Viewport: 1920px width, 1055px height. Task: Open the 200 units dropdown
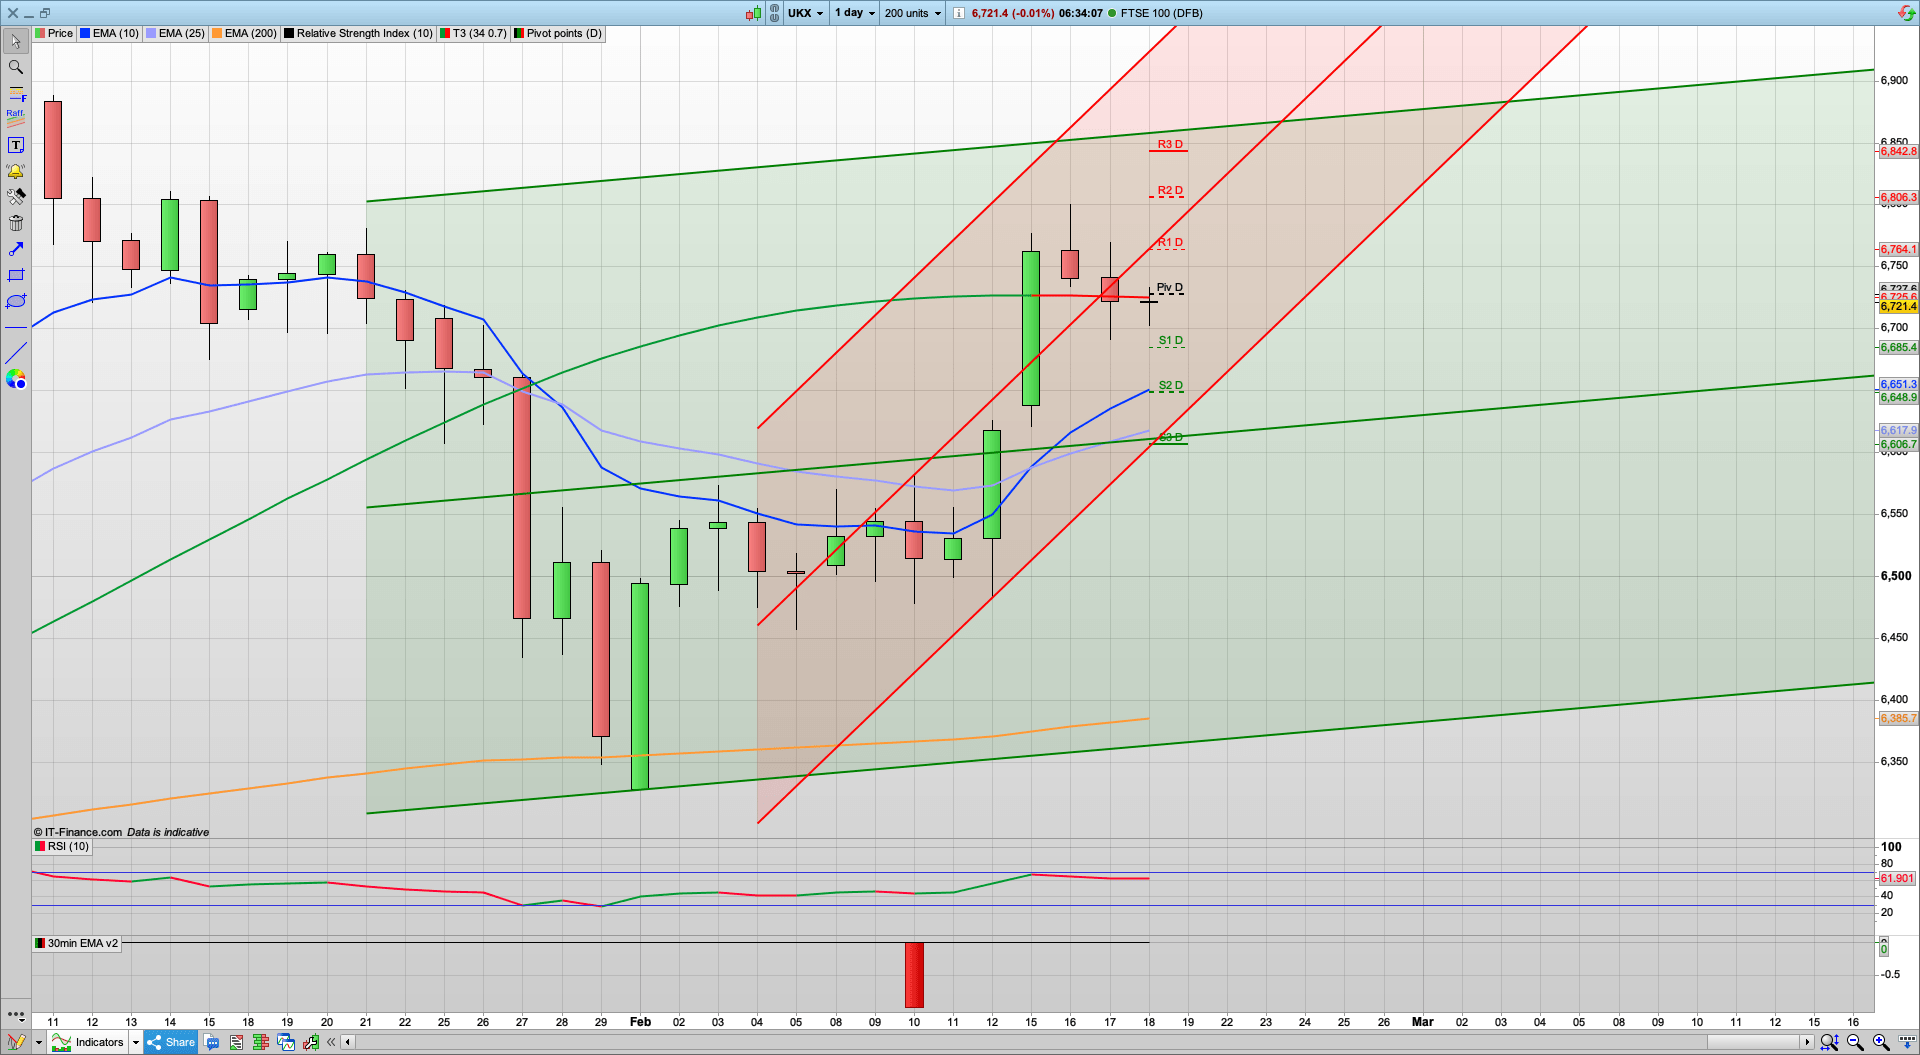(911, 13)
